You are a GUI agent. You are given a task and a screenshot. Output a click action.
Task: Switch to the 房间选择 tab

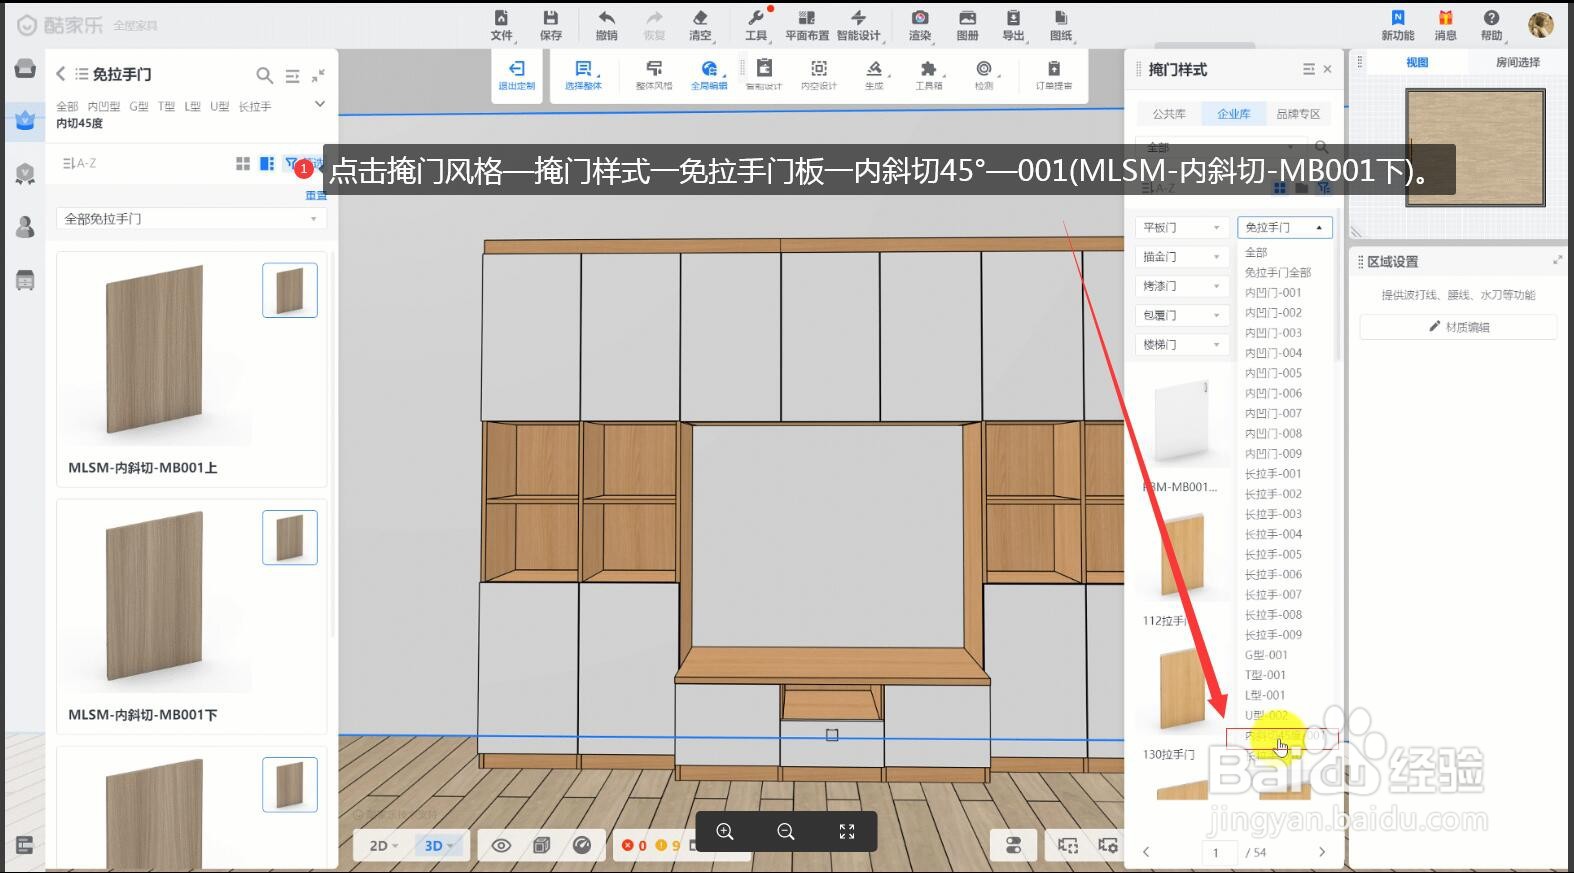pos(1517,62)
